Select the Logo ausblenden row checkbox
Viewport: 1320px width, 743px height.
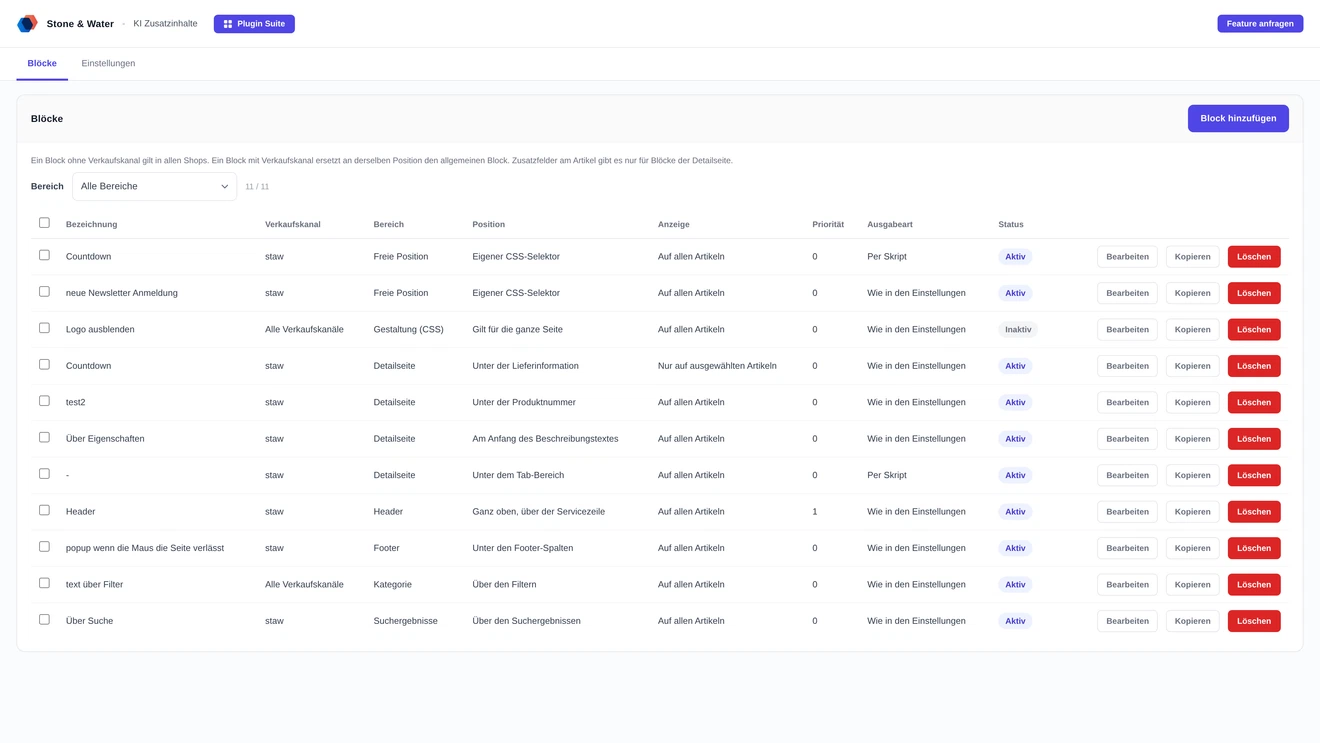44,328
